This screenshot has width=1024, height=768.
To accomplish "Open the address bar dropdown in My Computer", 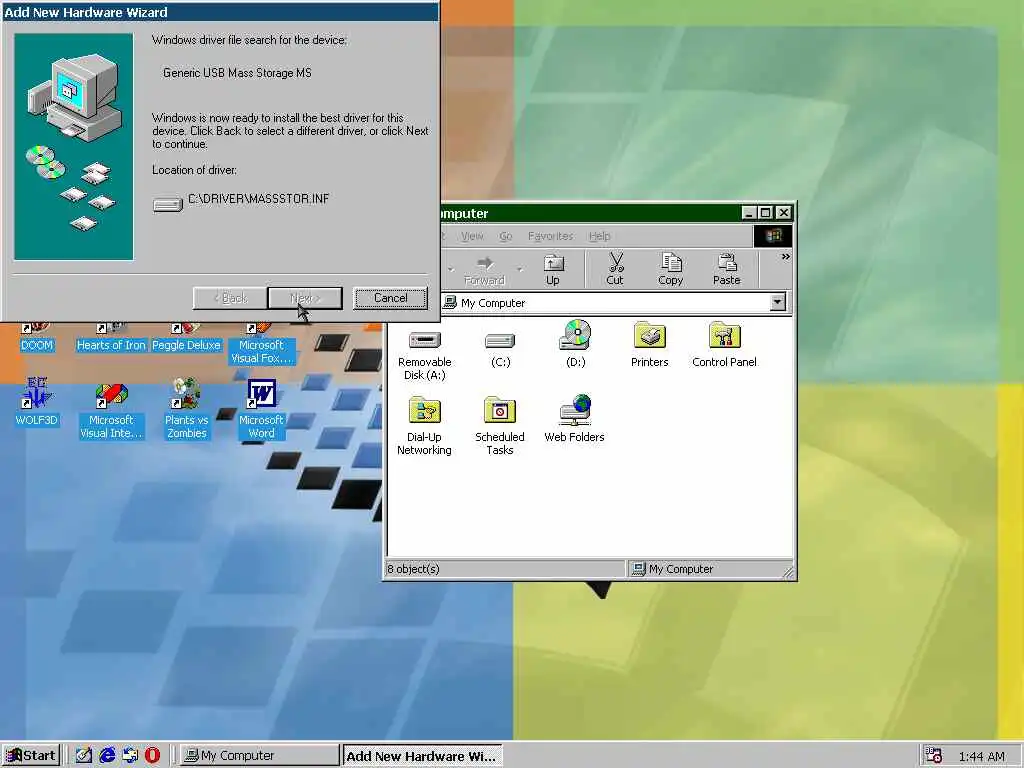I will (777, 302).
